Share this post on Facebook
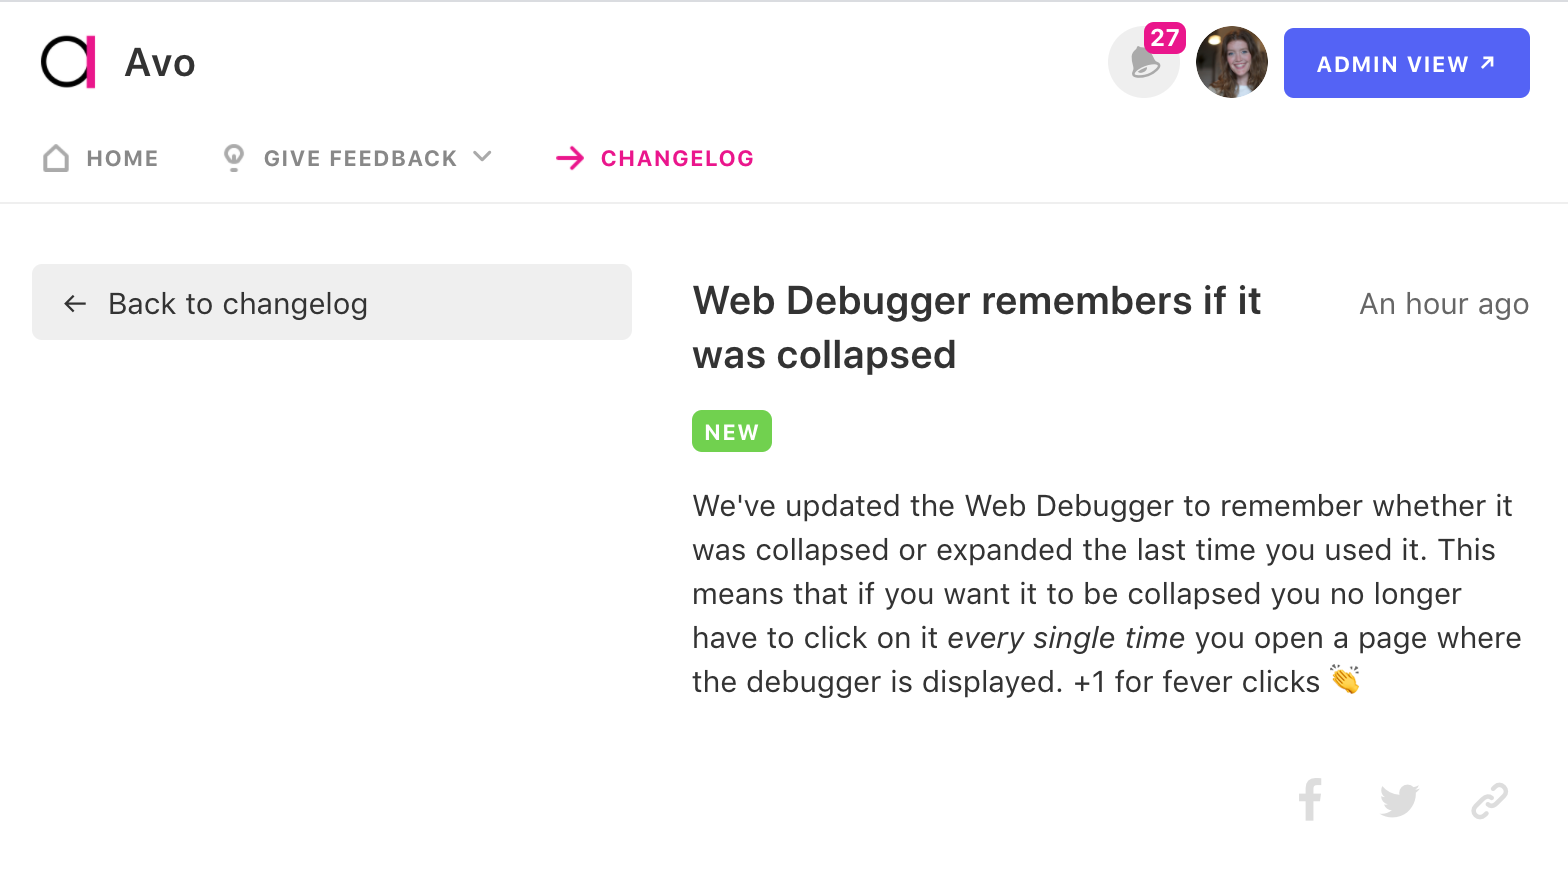 (x=1310, y=800)
